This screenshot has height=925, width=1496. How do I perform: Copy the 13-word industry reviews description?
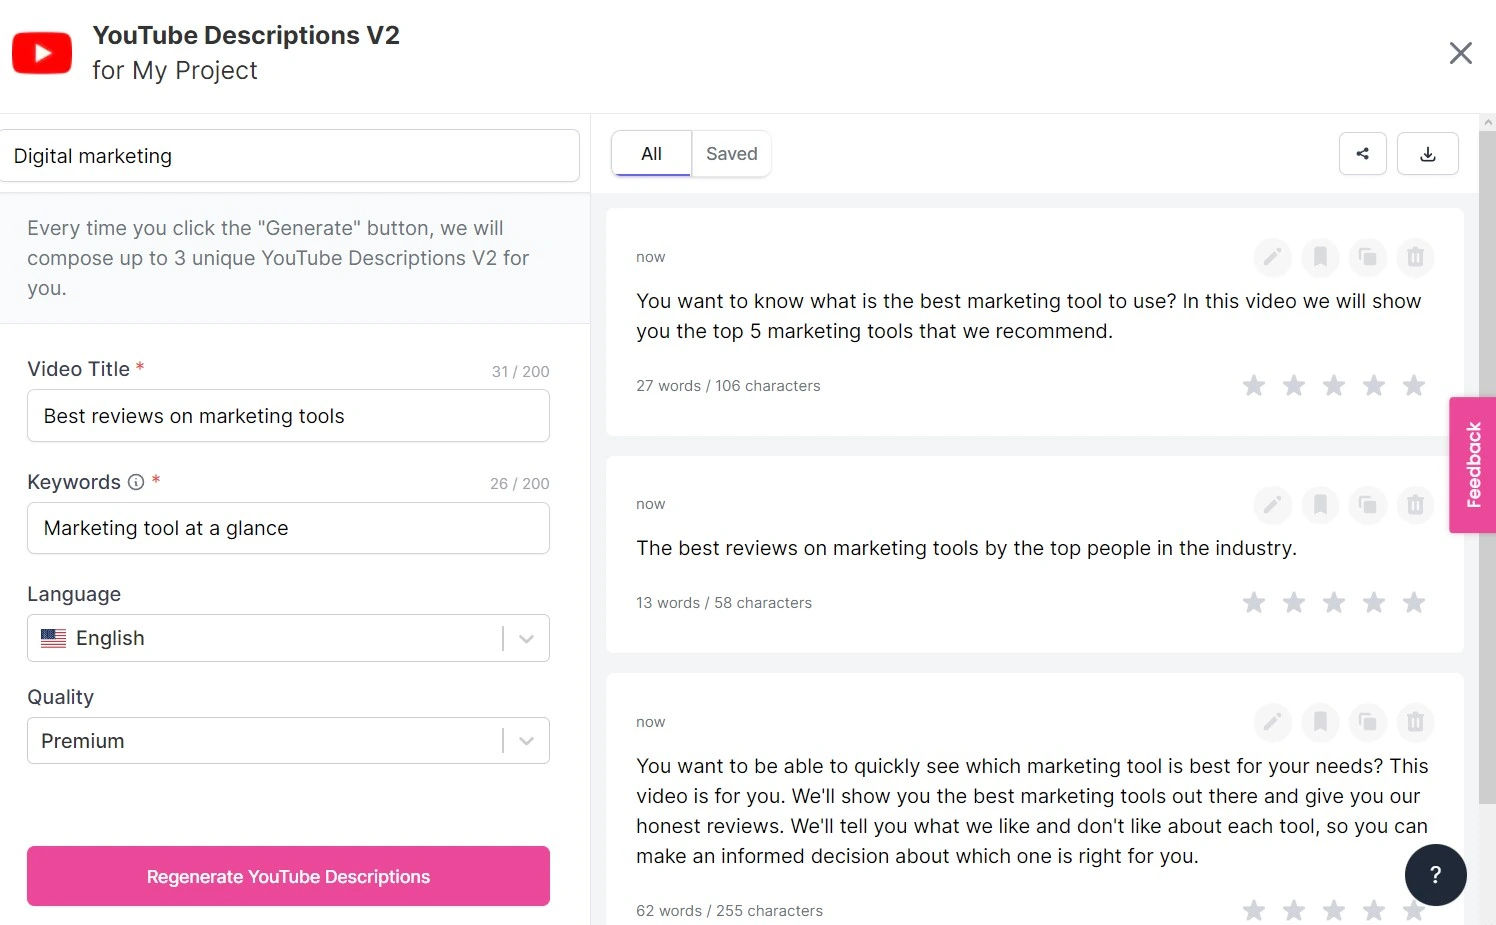click(x=1367, y=504)
